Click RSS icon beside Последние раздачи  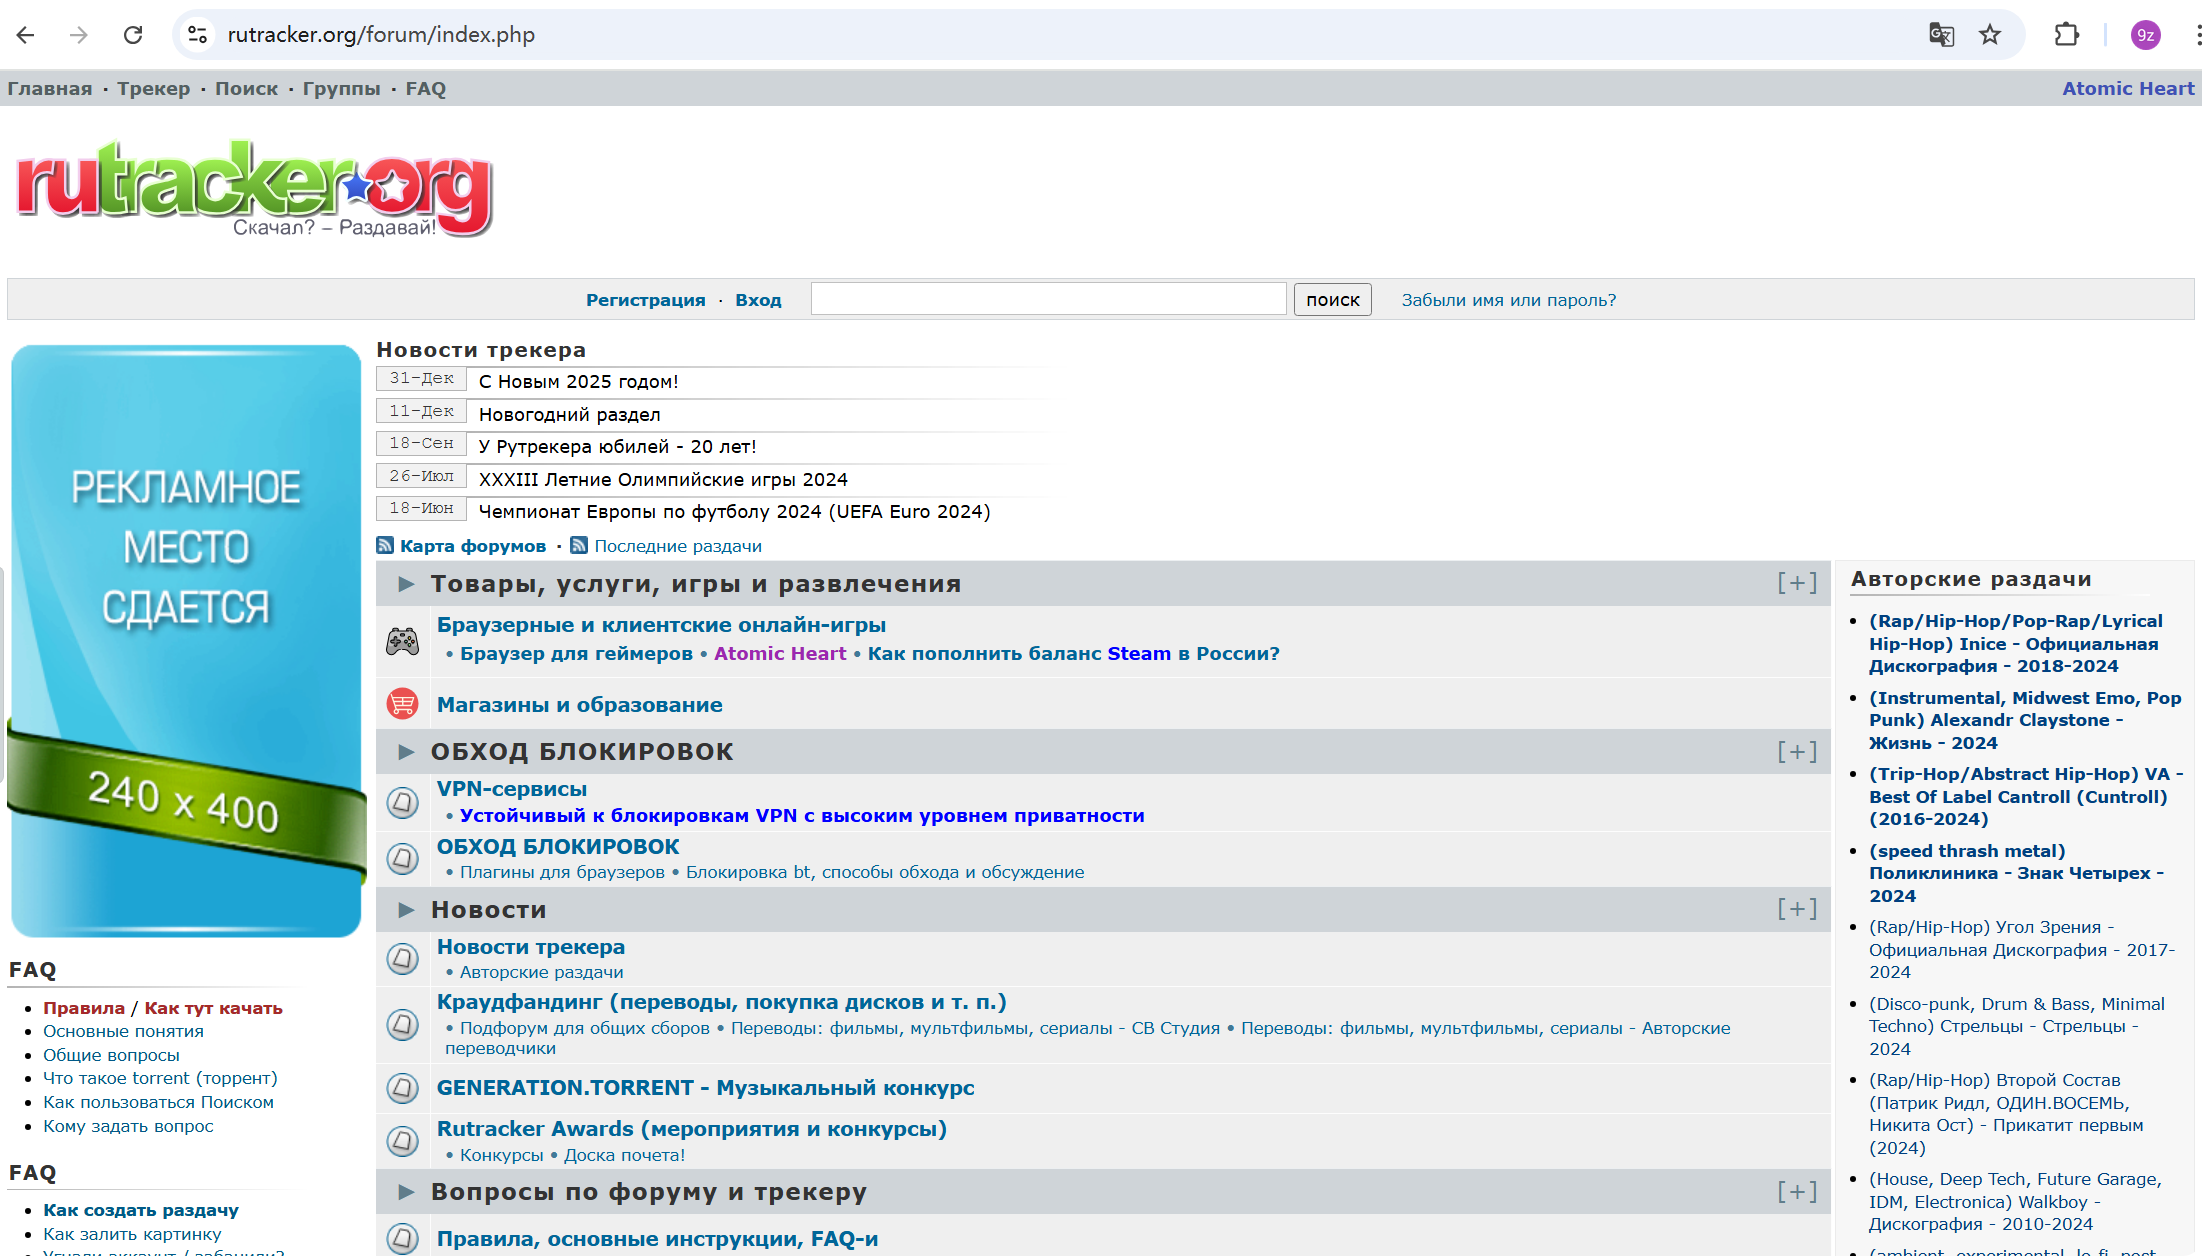tap(579, 546)
